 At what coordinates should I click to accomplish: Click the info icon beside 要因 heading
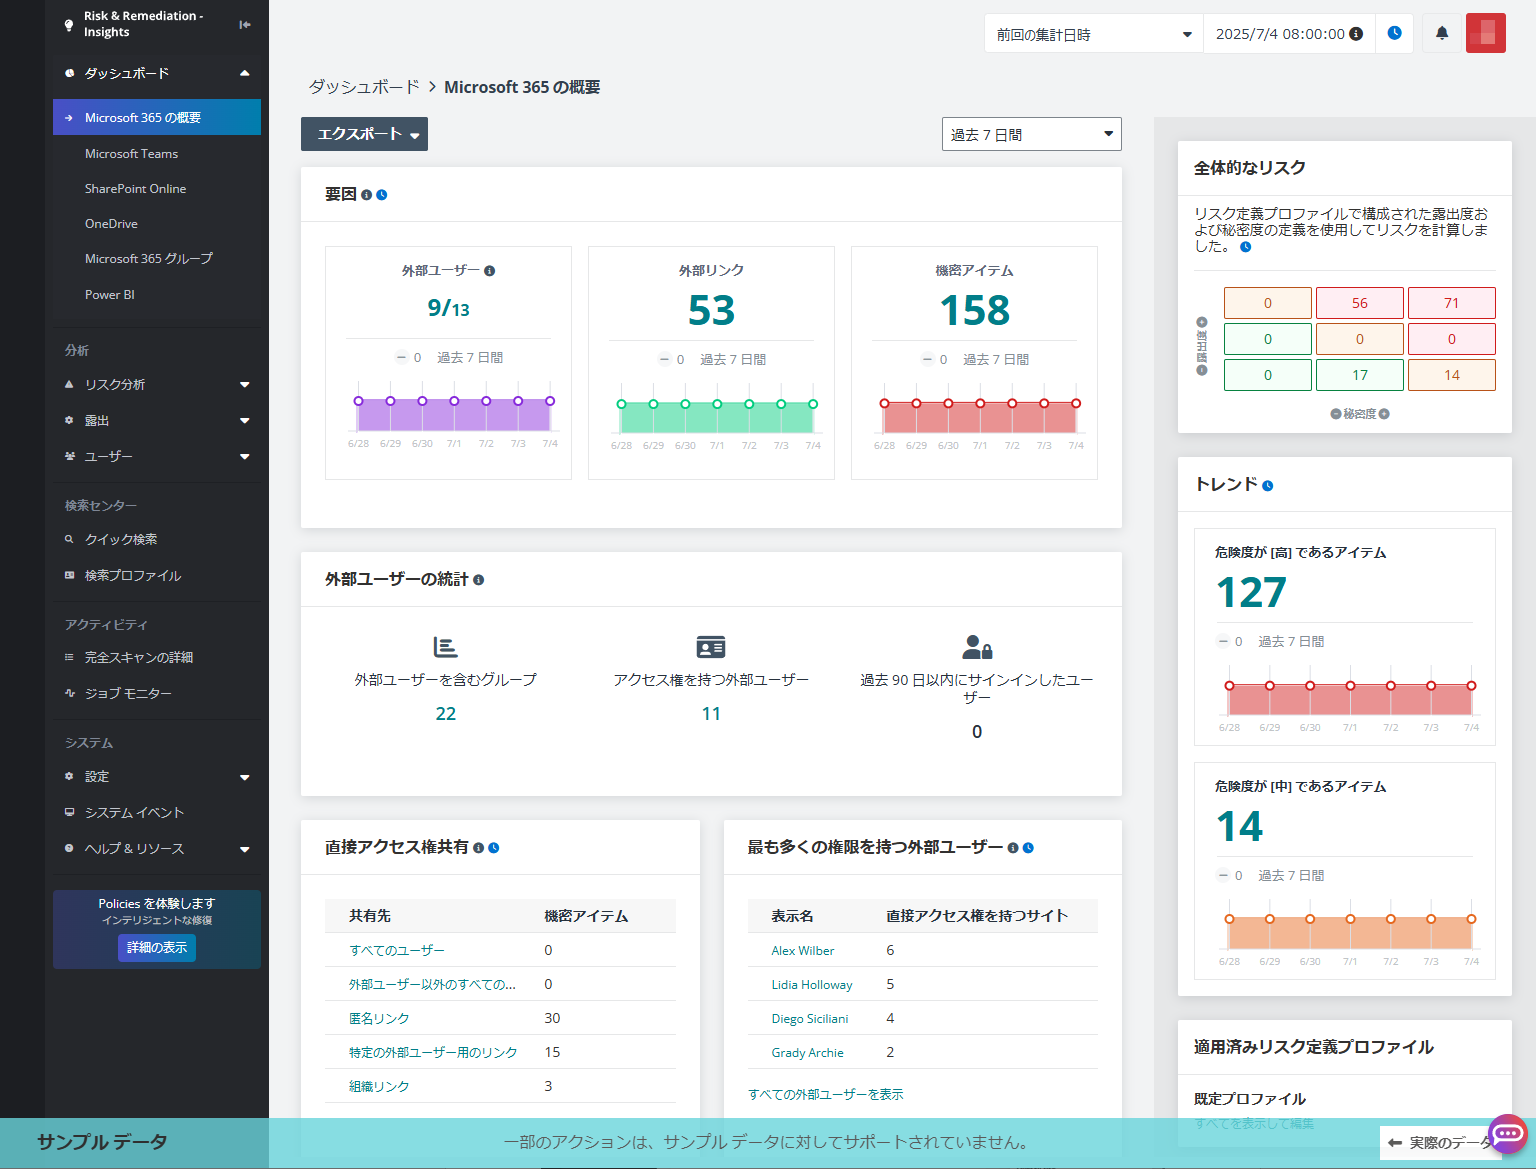[366, 195]
